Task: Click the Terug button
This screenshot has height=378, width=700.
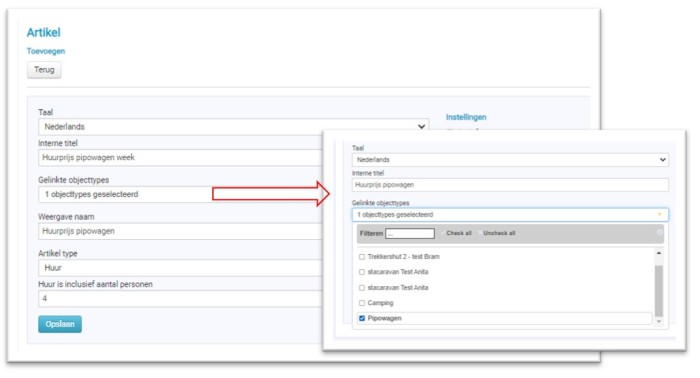Action: tap(44, 70)
